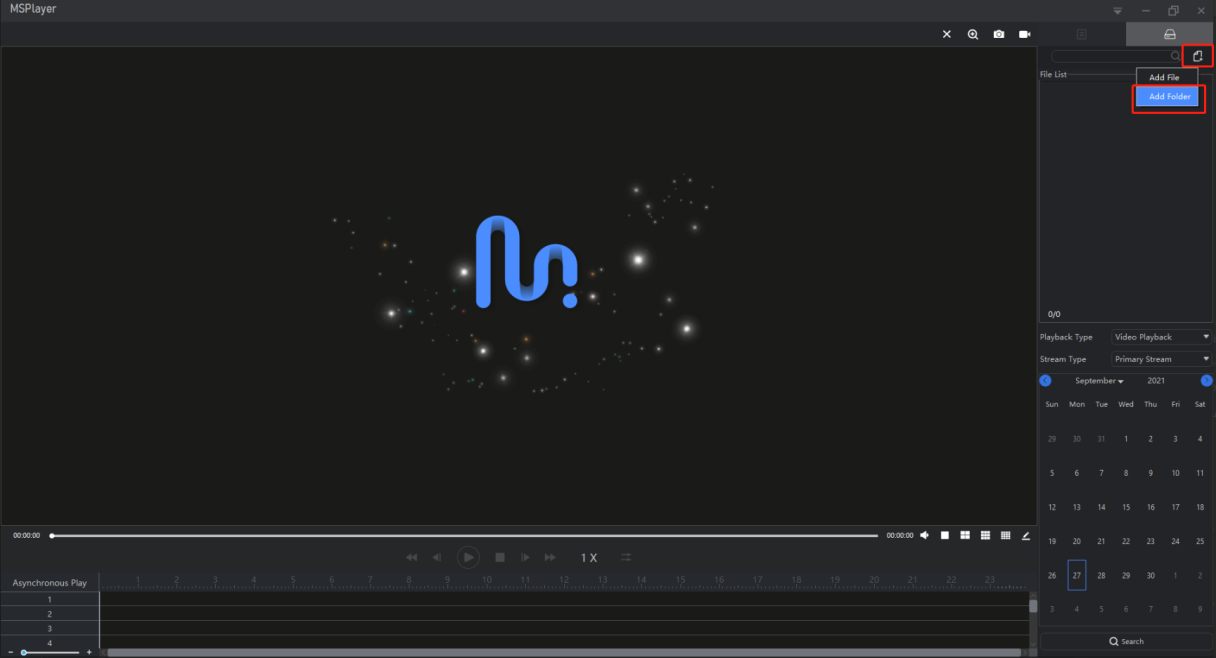Viewport: 1216px width, 658px height.
Task: Choose Add Folder from the popup menu
Action: (1169, 97)
